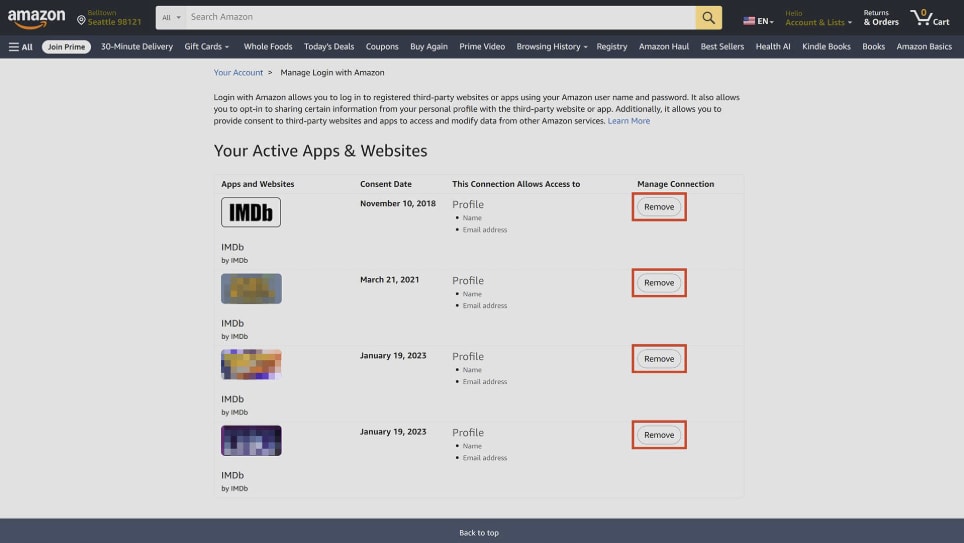Screen dimensions: 964x543
Task: Click the March 21, 2021 consent date
Action: pyautogui.click(x=389, y=280)
